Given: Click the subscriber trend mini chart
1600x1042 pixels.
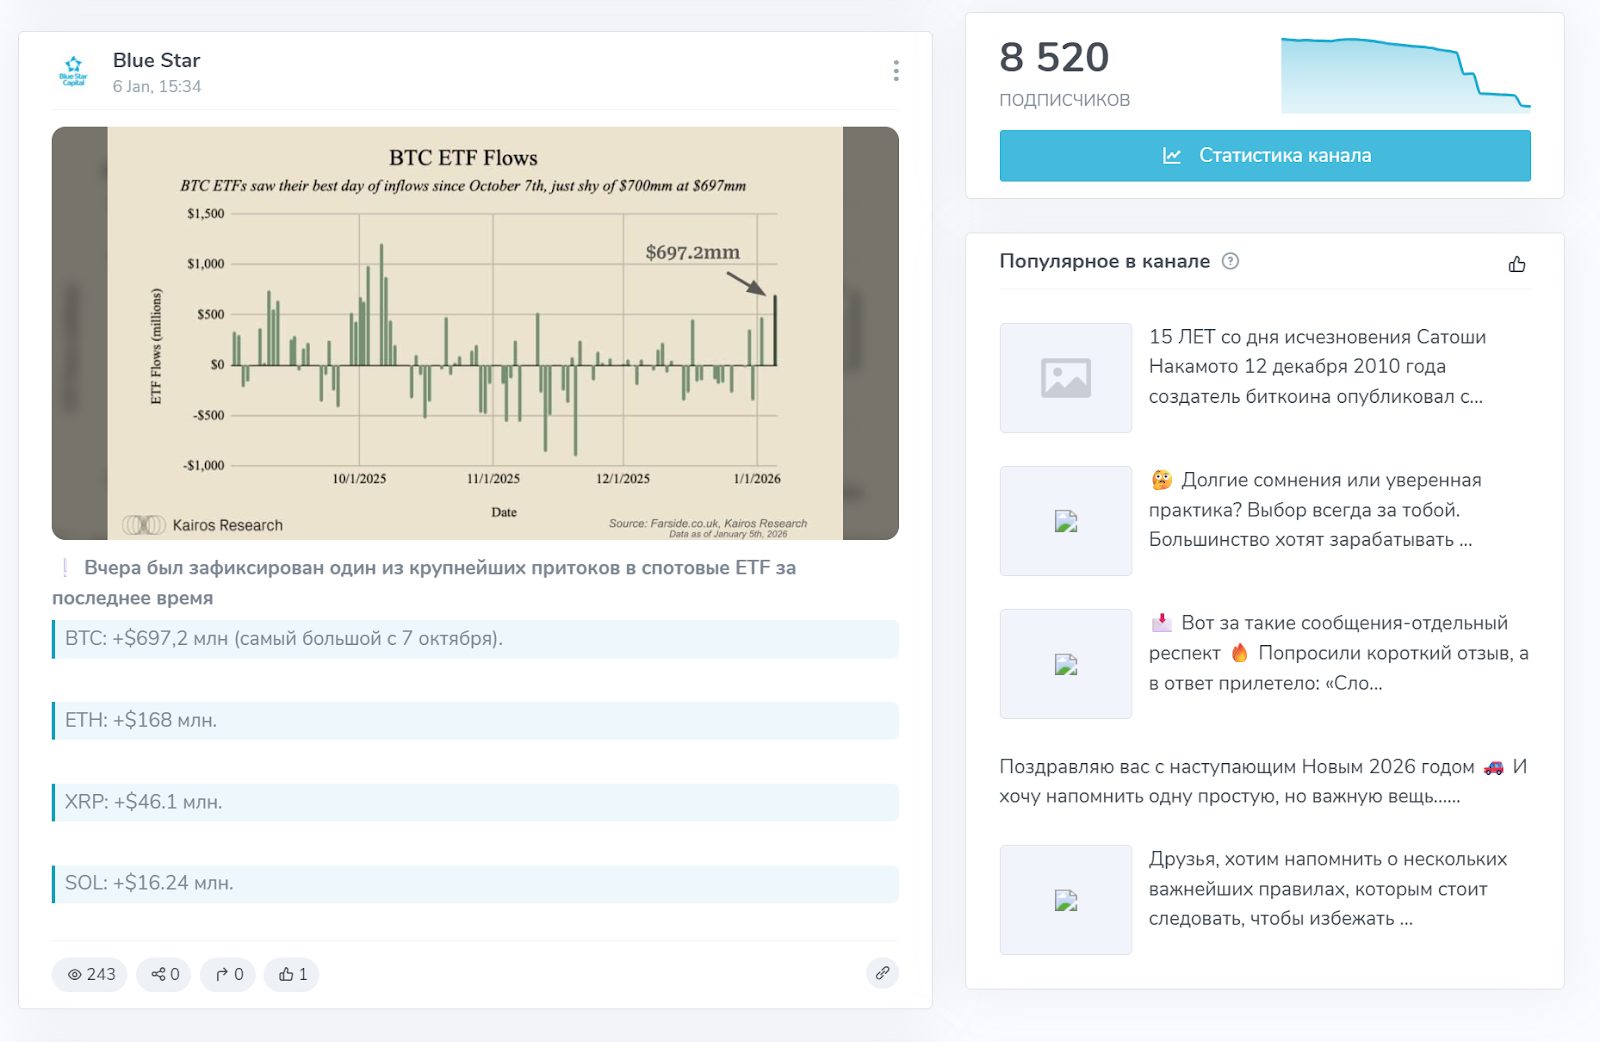Looking at the screenshot, I should click(x=1405, y=75).
